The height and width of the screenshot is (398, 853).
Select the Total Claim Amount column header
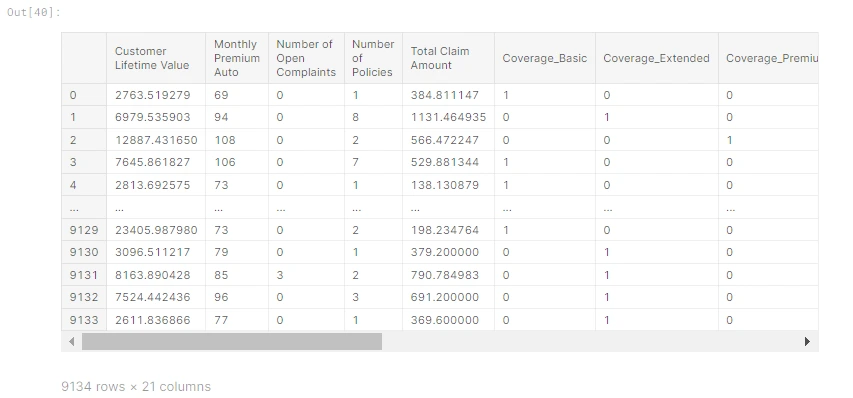[x=440, y=58]
